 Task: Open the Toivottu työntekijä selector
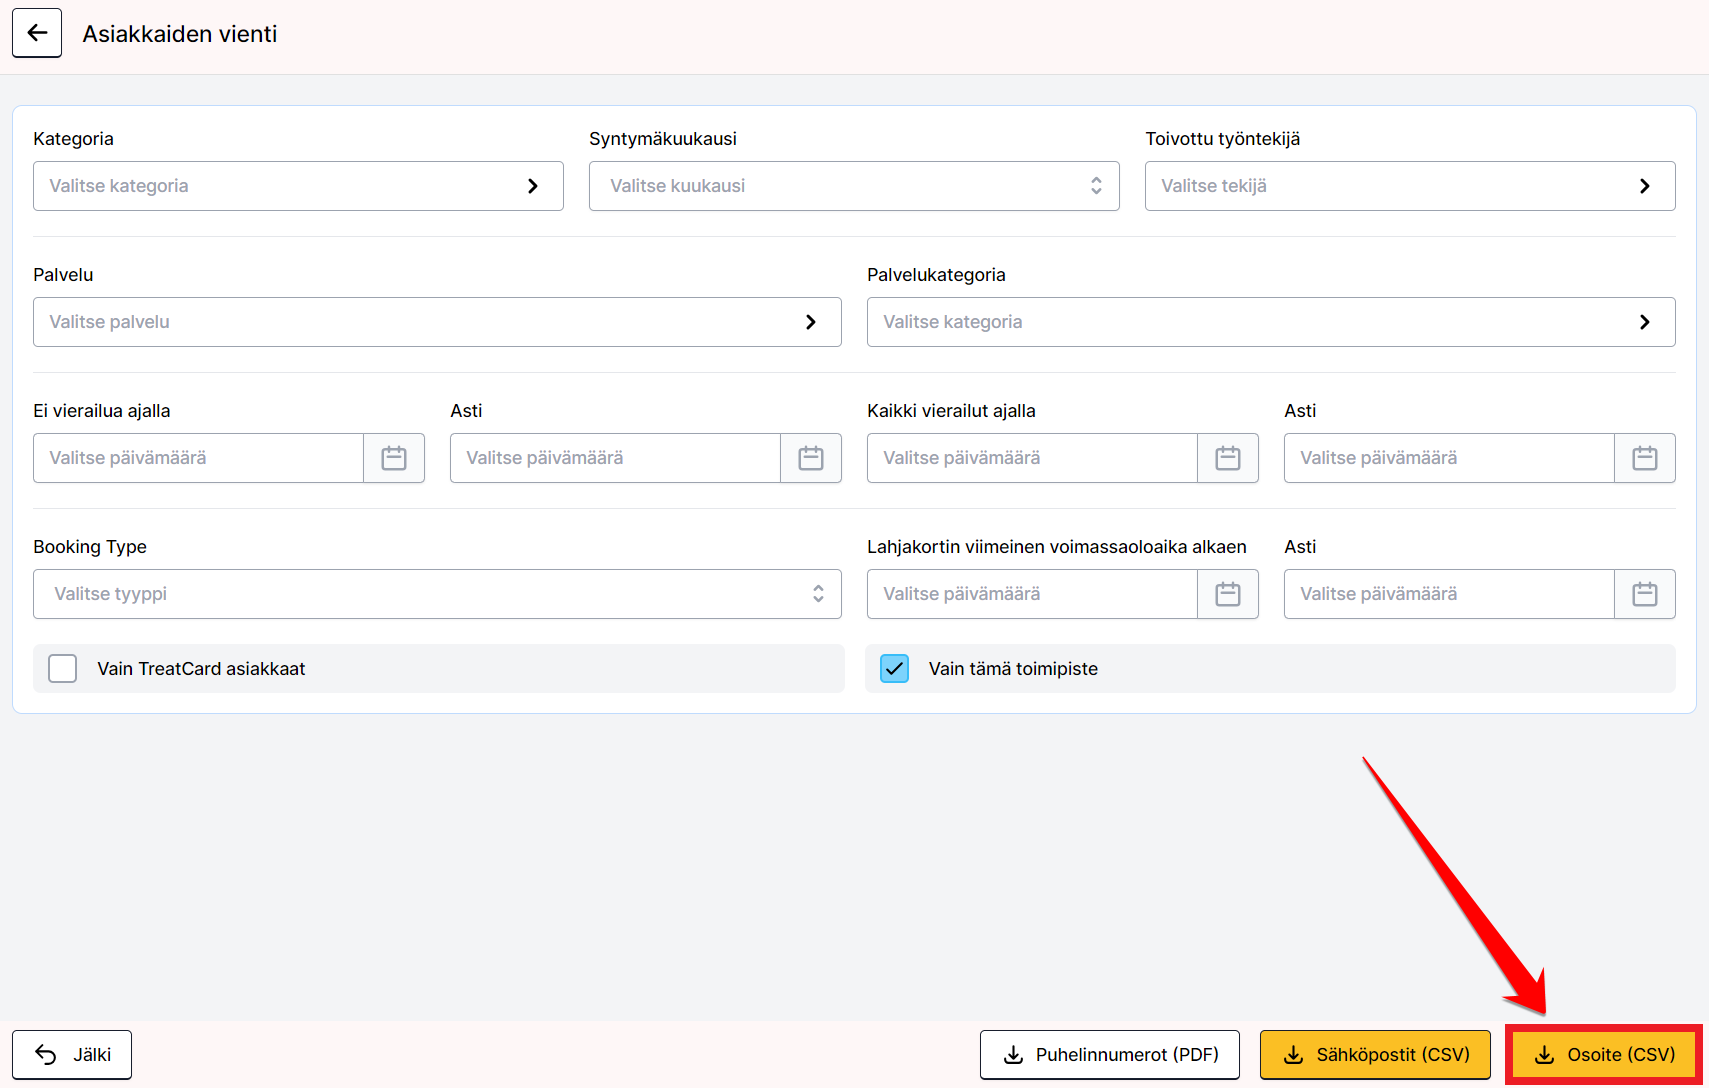click(1410, 186)
